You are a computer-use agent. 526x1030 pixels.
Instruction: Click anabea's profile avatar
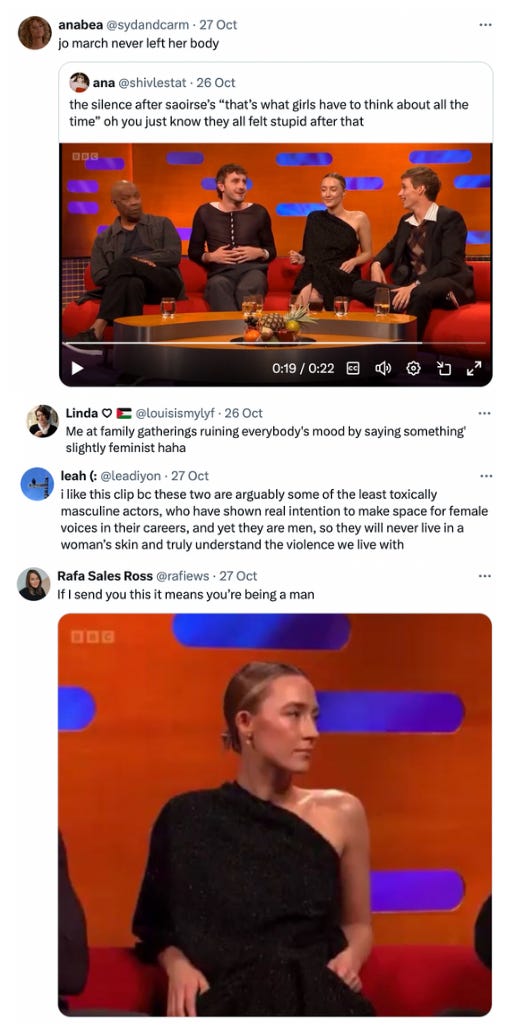coord(35,34)
